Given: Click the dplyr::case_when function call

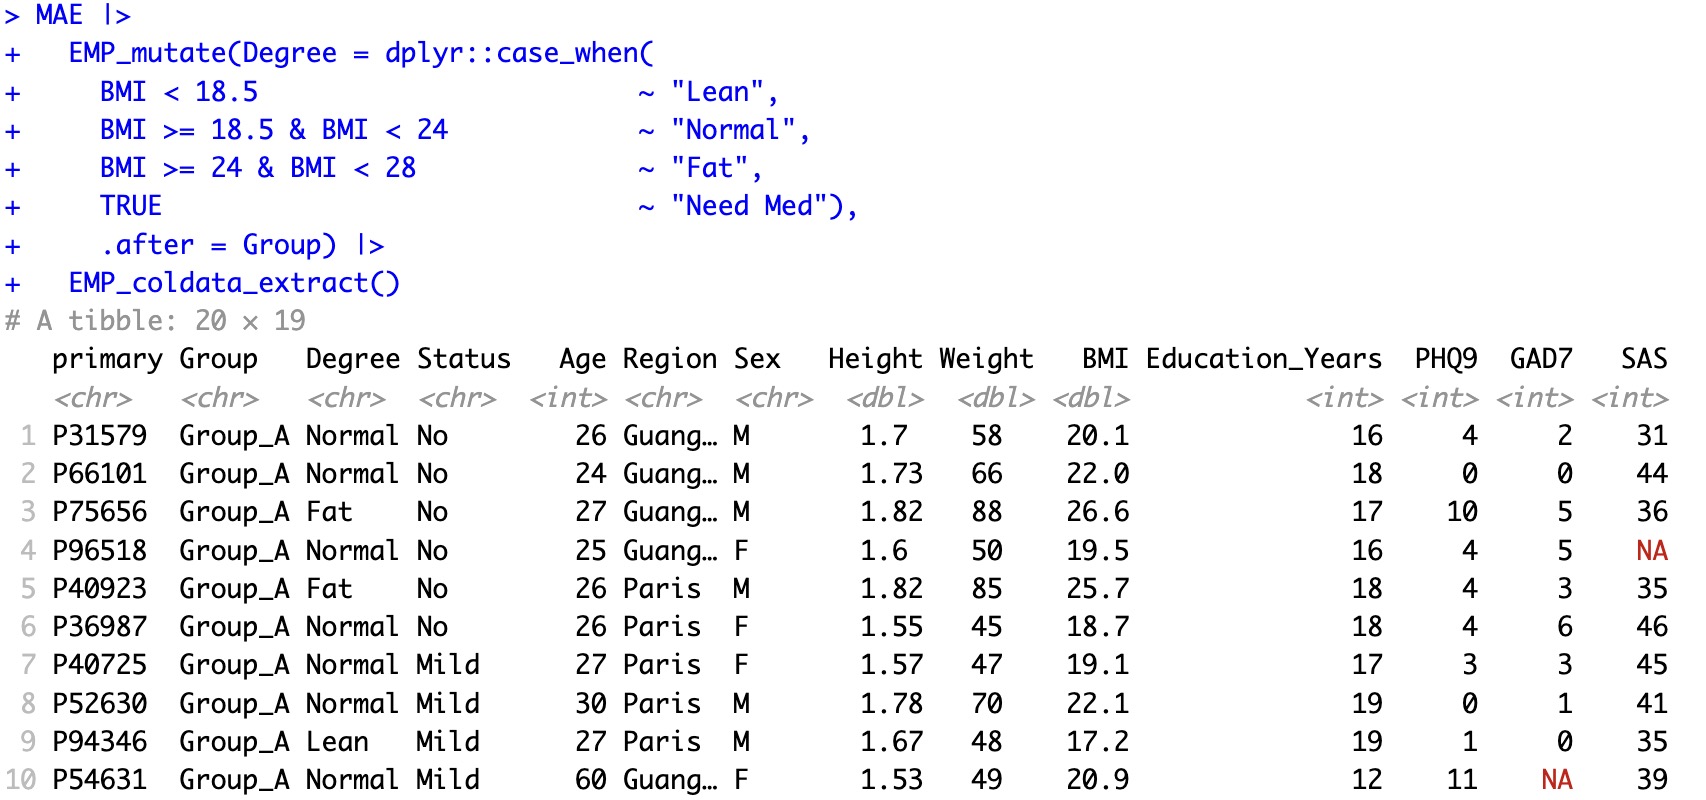Looking at the screenshot, I should coord(518,53).
